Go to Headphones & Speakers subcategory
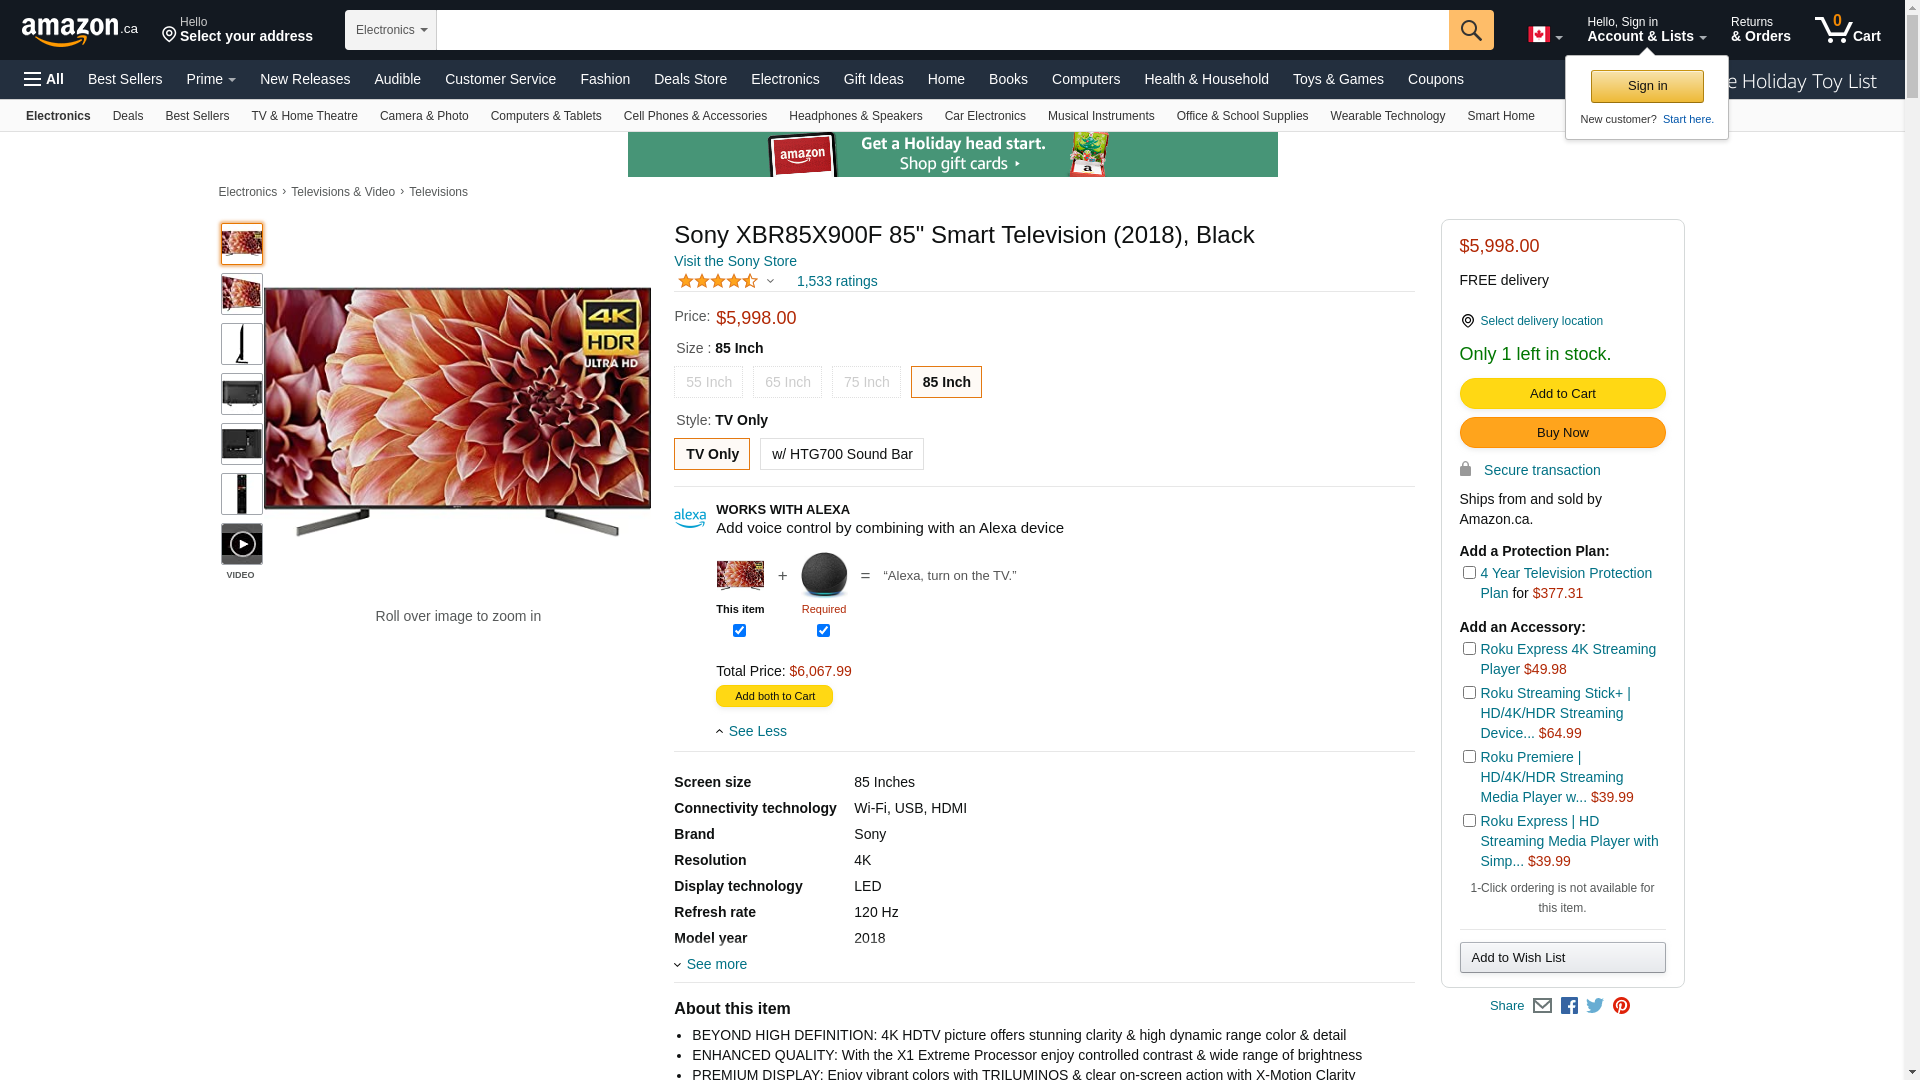Image resolution: width=1920 pixels, height=1080 pixels. (x=855, y=116)
